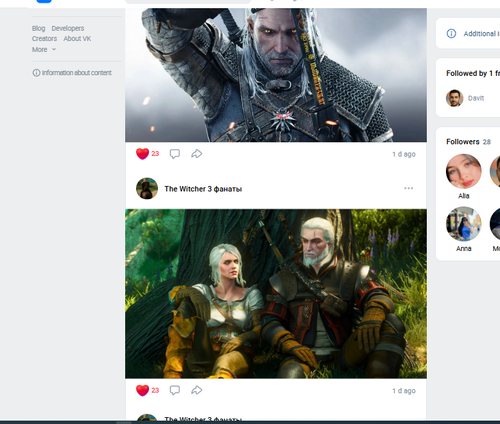Open three-dot menu of The Witcher 3 фанаты post
This screenshot has height=424, width=500.
409,188
